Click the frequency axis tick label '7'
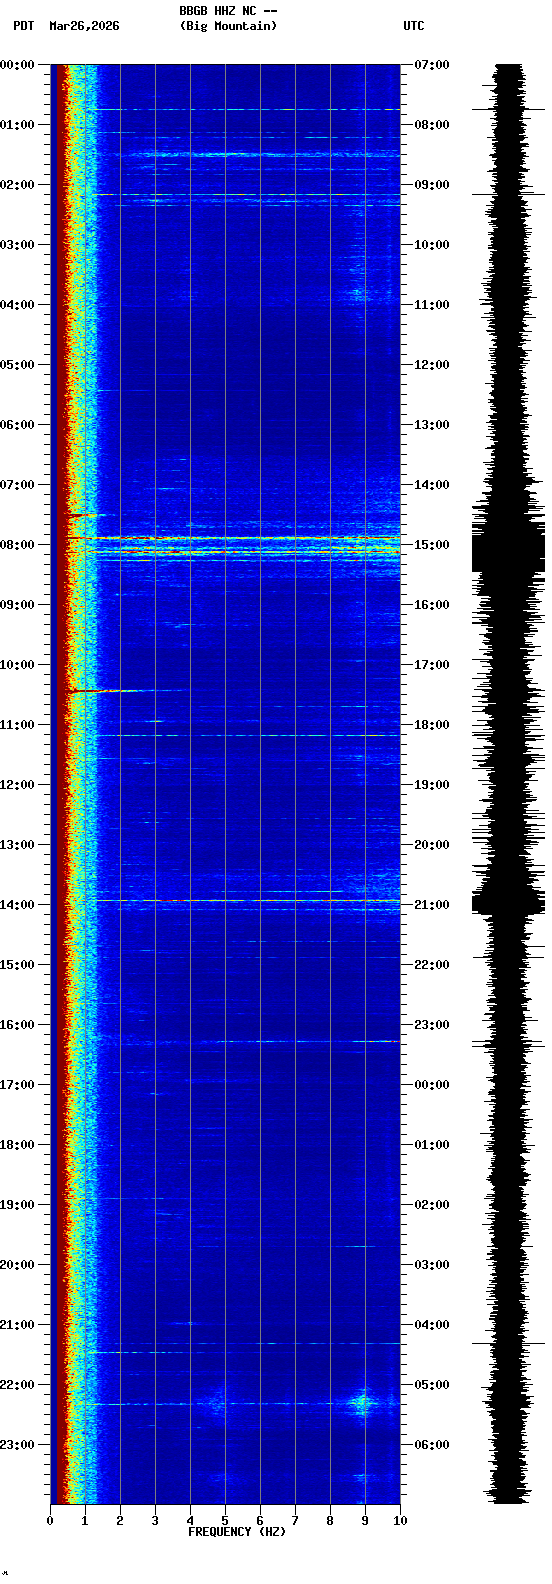Image resolution: width=552 pixels, height=1584 pixels. coord(295,1521)
